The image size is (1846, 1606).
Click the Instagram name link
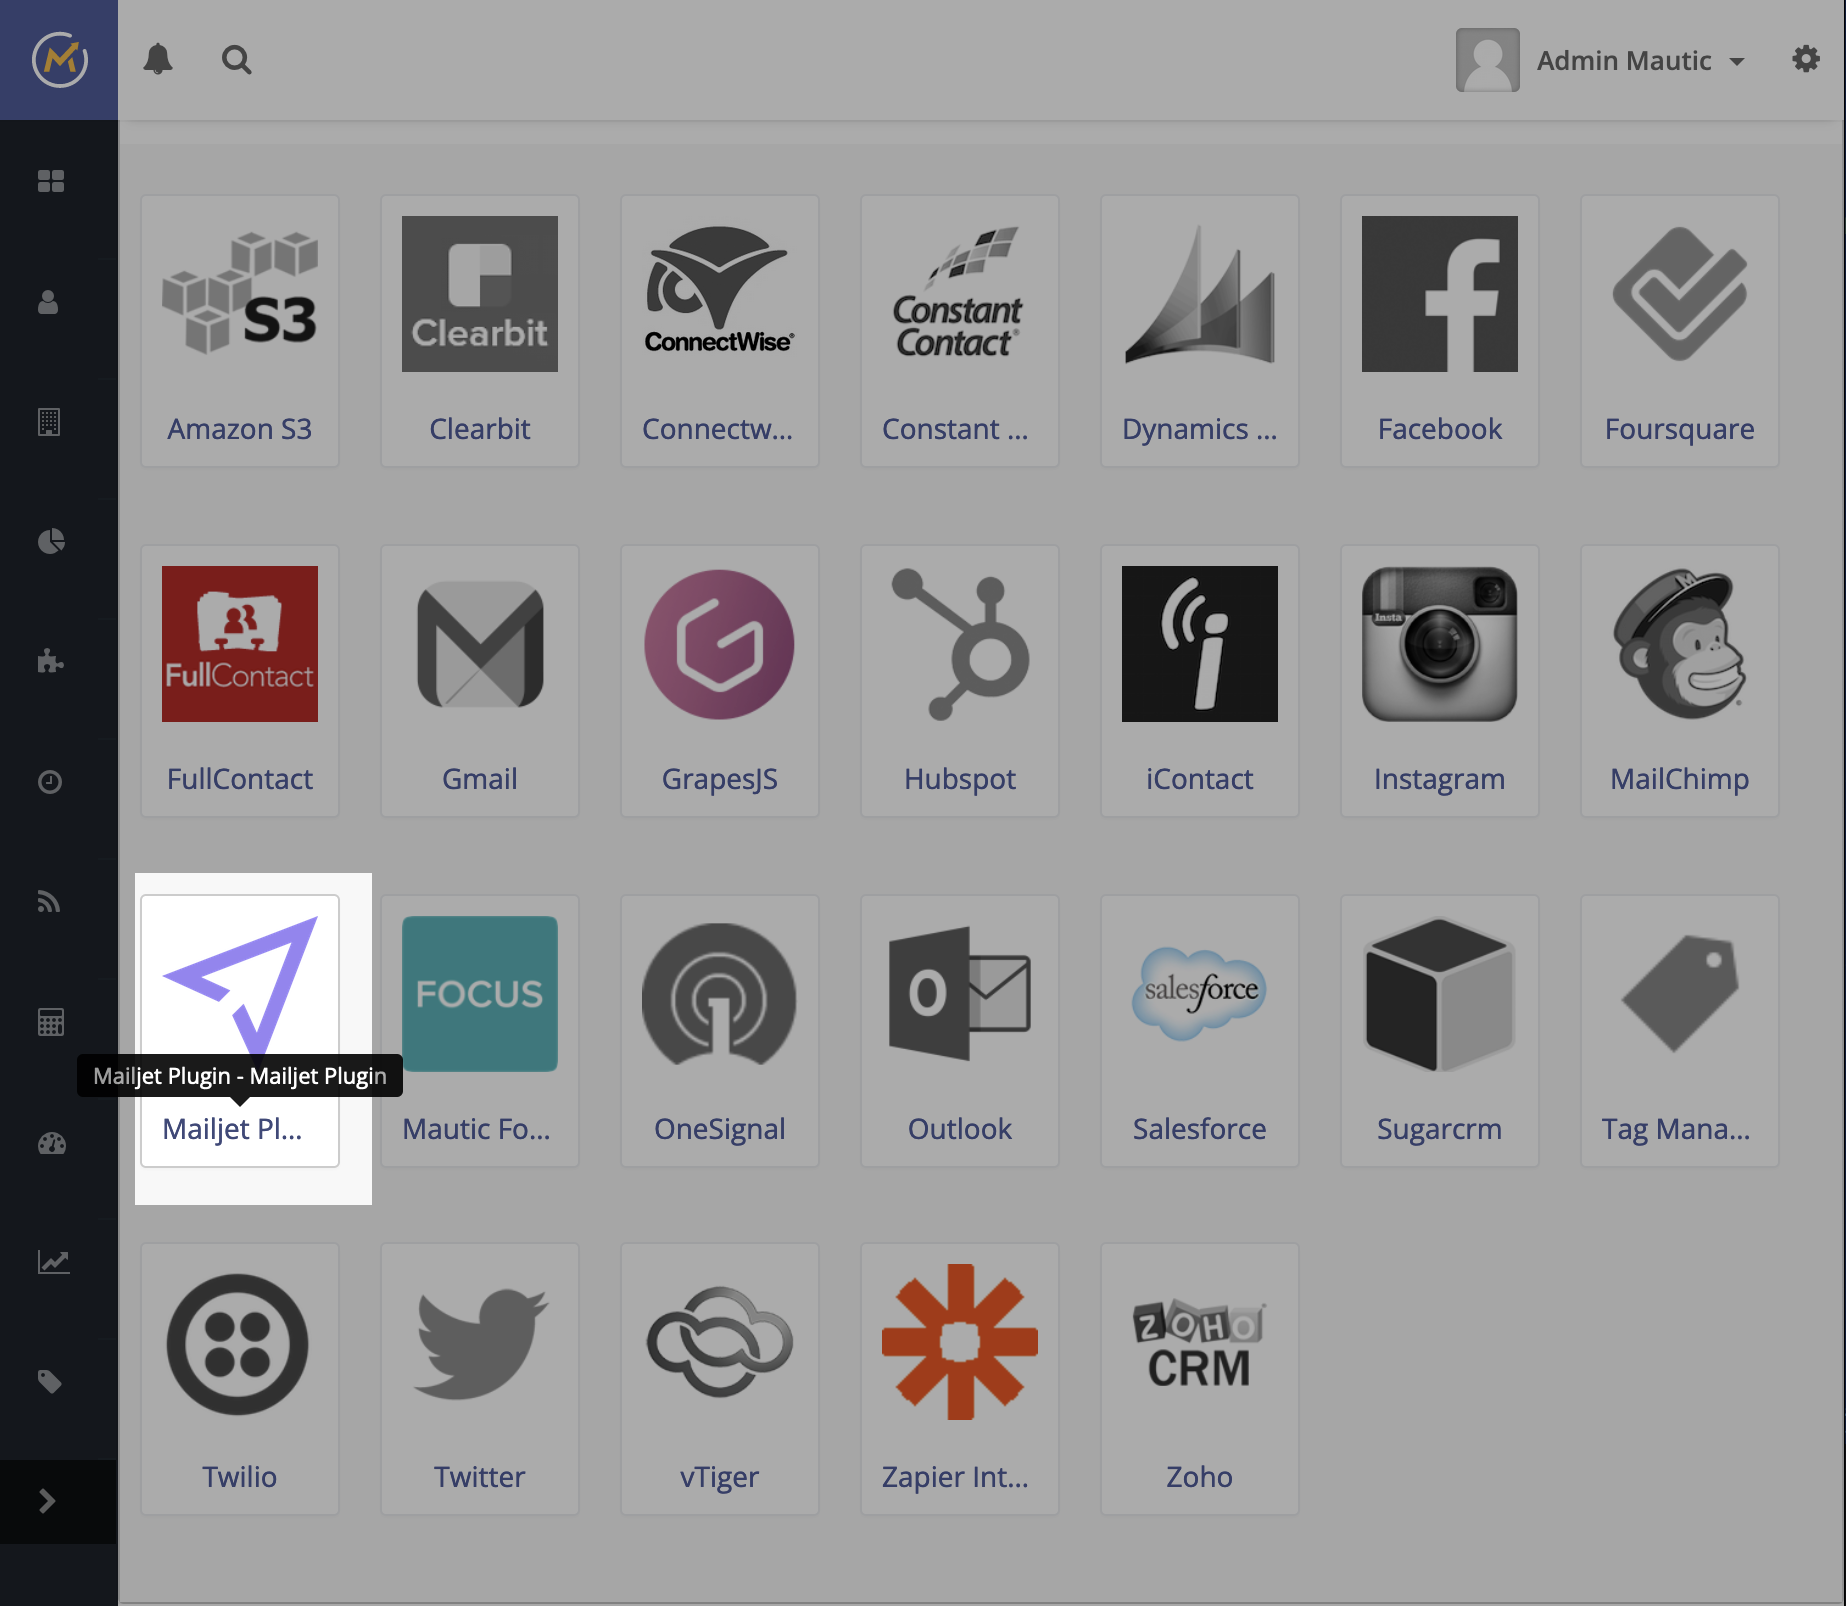[1440, 780]
